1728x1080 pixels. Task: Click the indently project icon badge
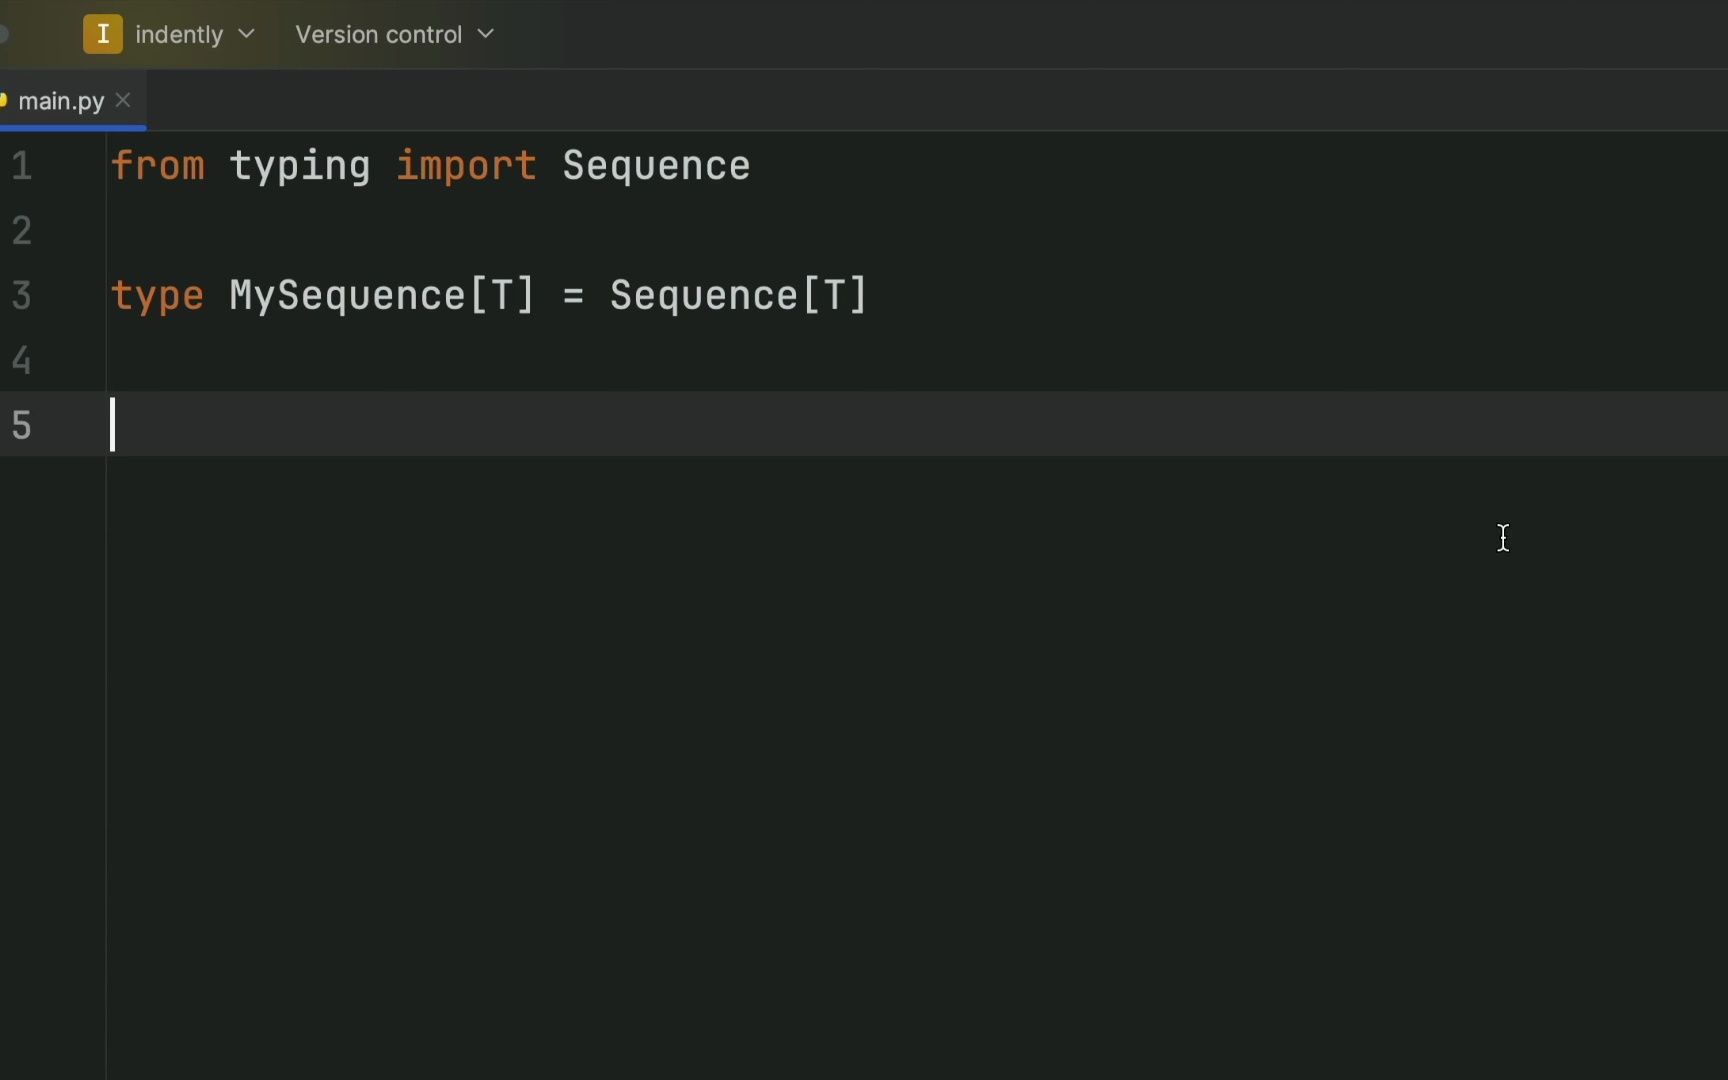pyautogui.click(x=103, y=34)
